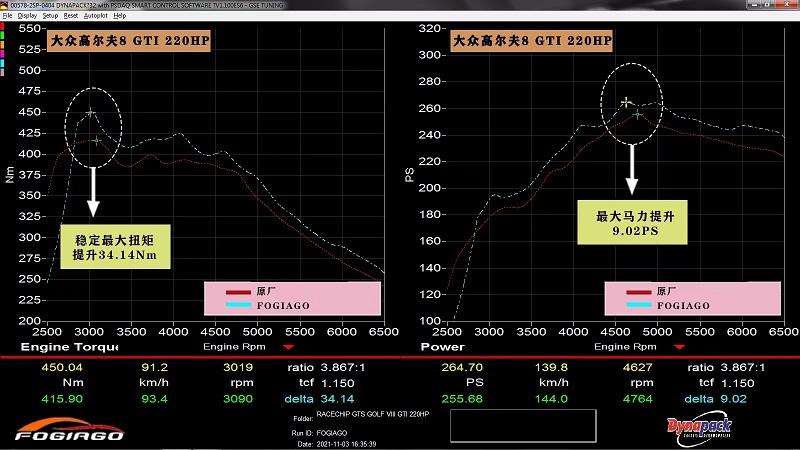Image resolution: width=800 pixels, height=450 pixels.
Task: Click the 450.04 Nm torque value
Action: click(62, 367)
